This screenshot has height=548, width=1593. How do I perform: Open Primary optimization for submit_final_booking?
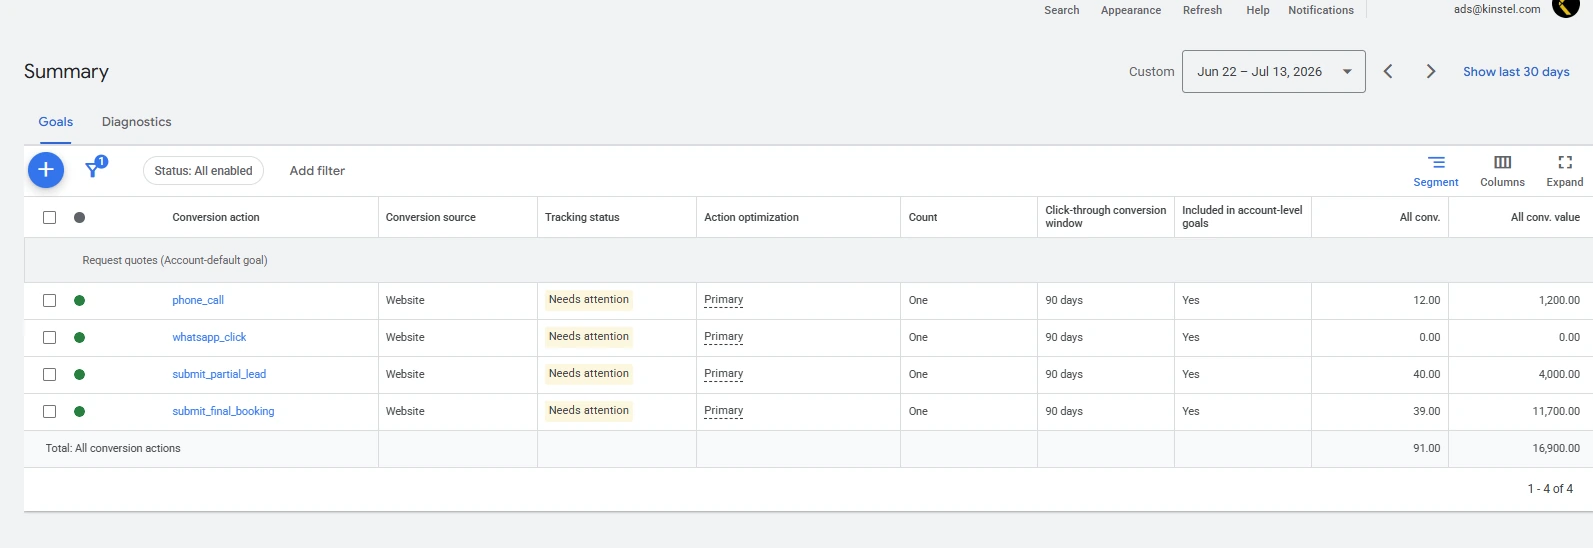[x=723, y=411]
